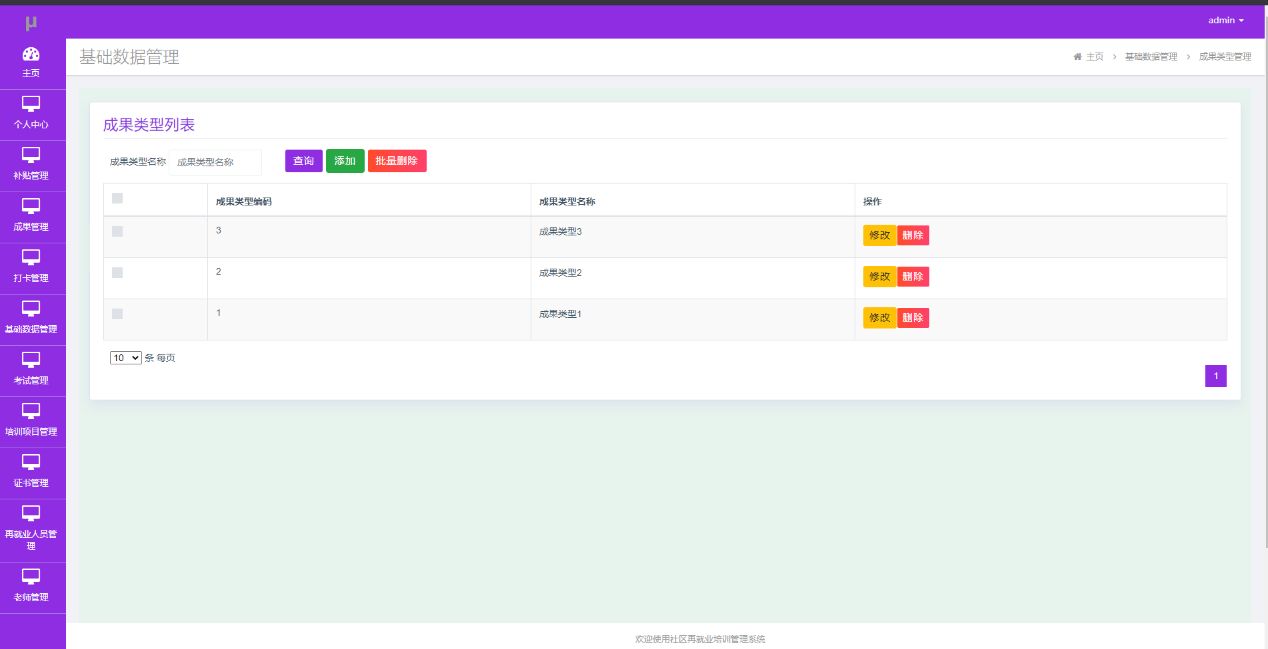The width and height of the screenshot is (1268, 649).
Task: Click 修改 for 成果类型2
Action: coord(880,276)
